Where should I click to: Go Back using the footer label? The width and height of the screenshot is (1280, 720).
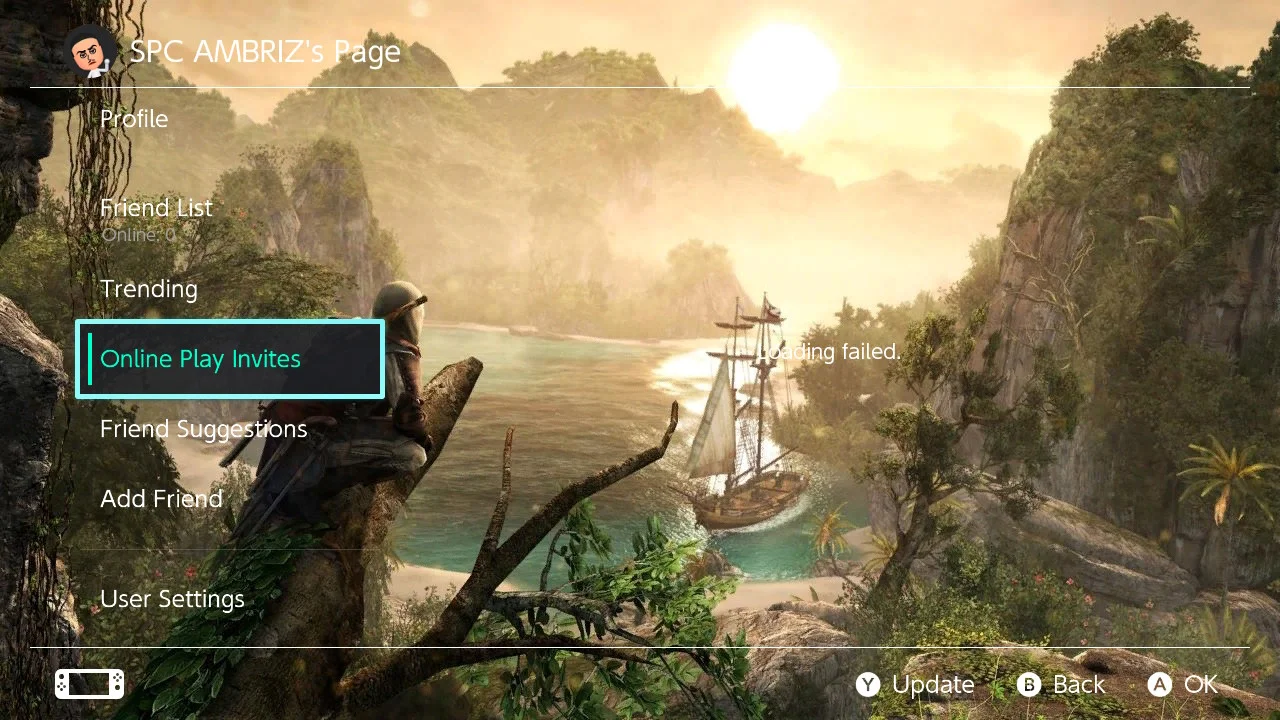click(1079, 685)
